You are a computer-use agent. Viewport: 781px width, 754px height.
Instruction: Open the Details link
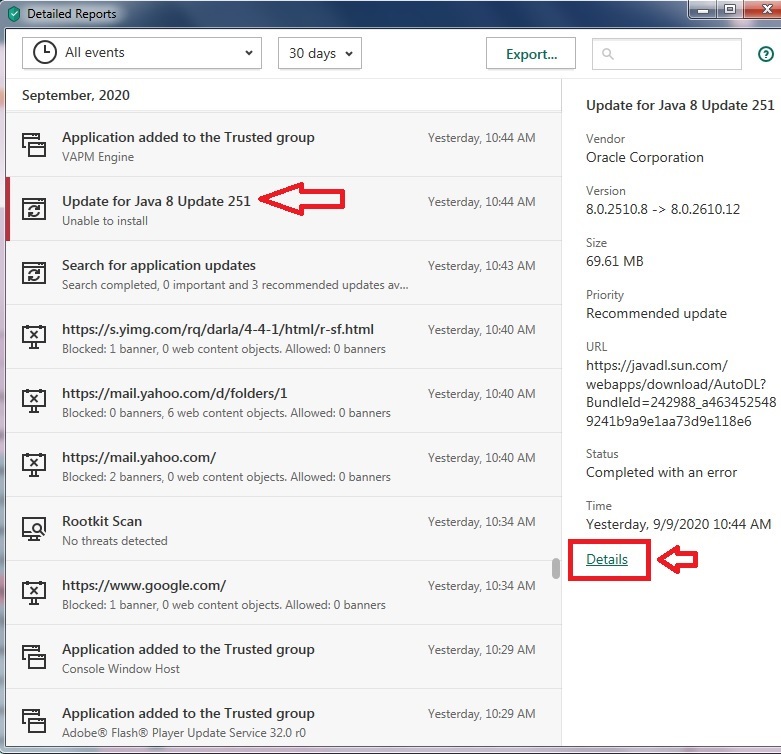click(607, 559)
